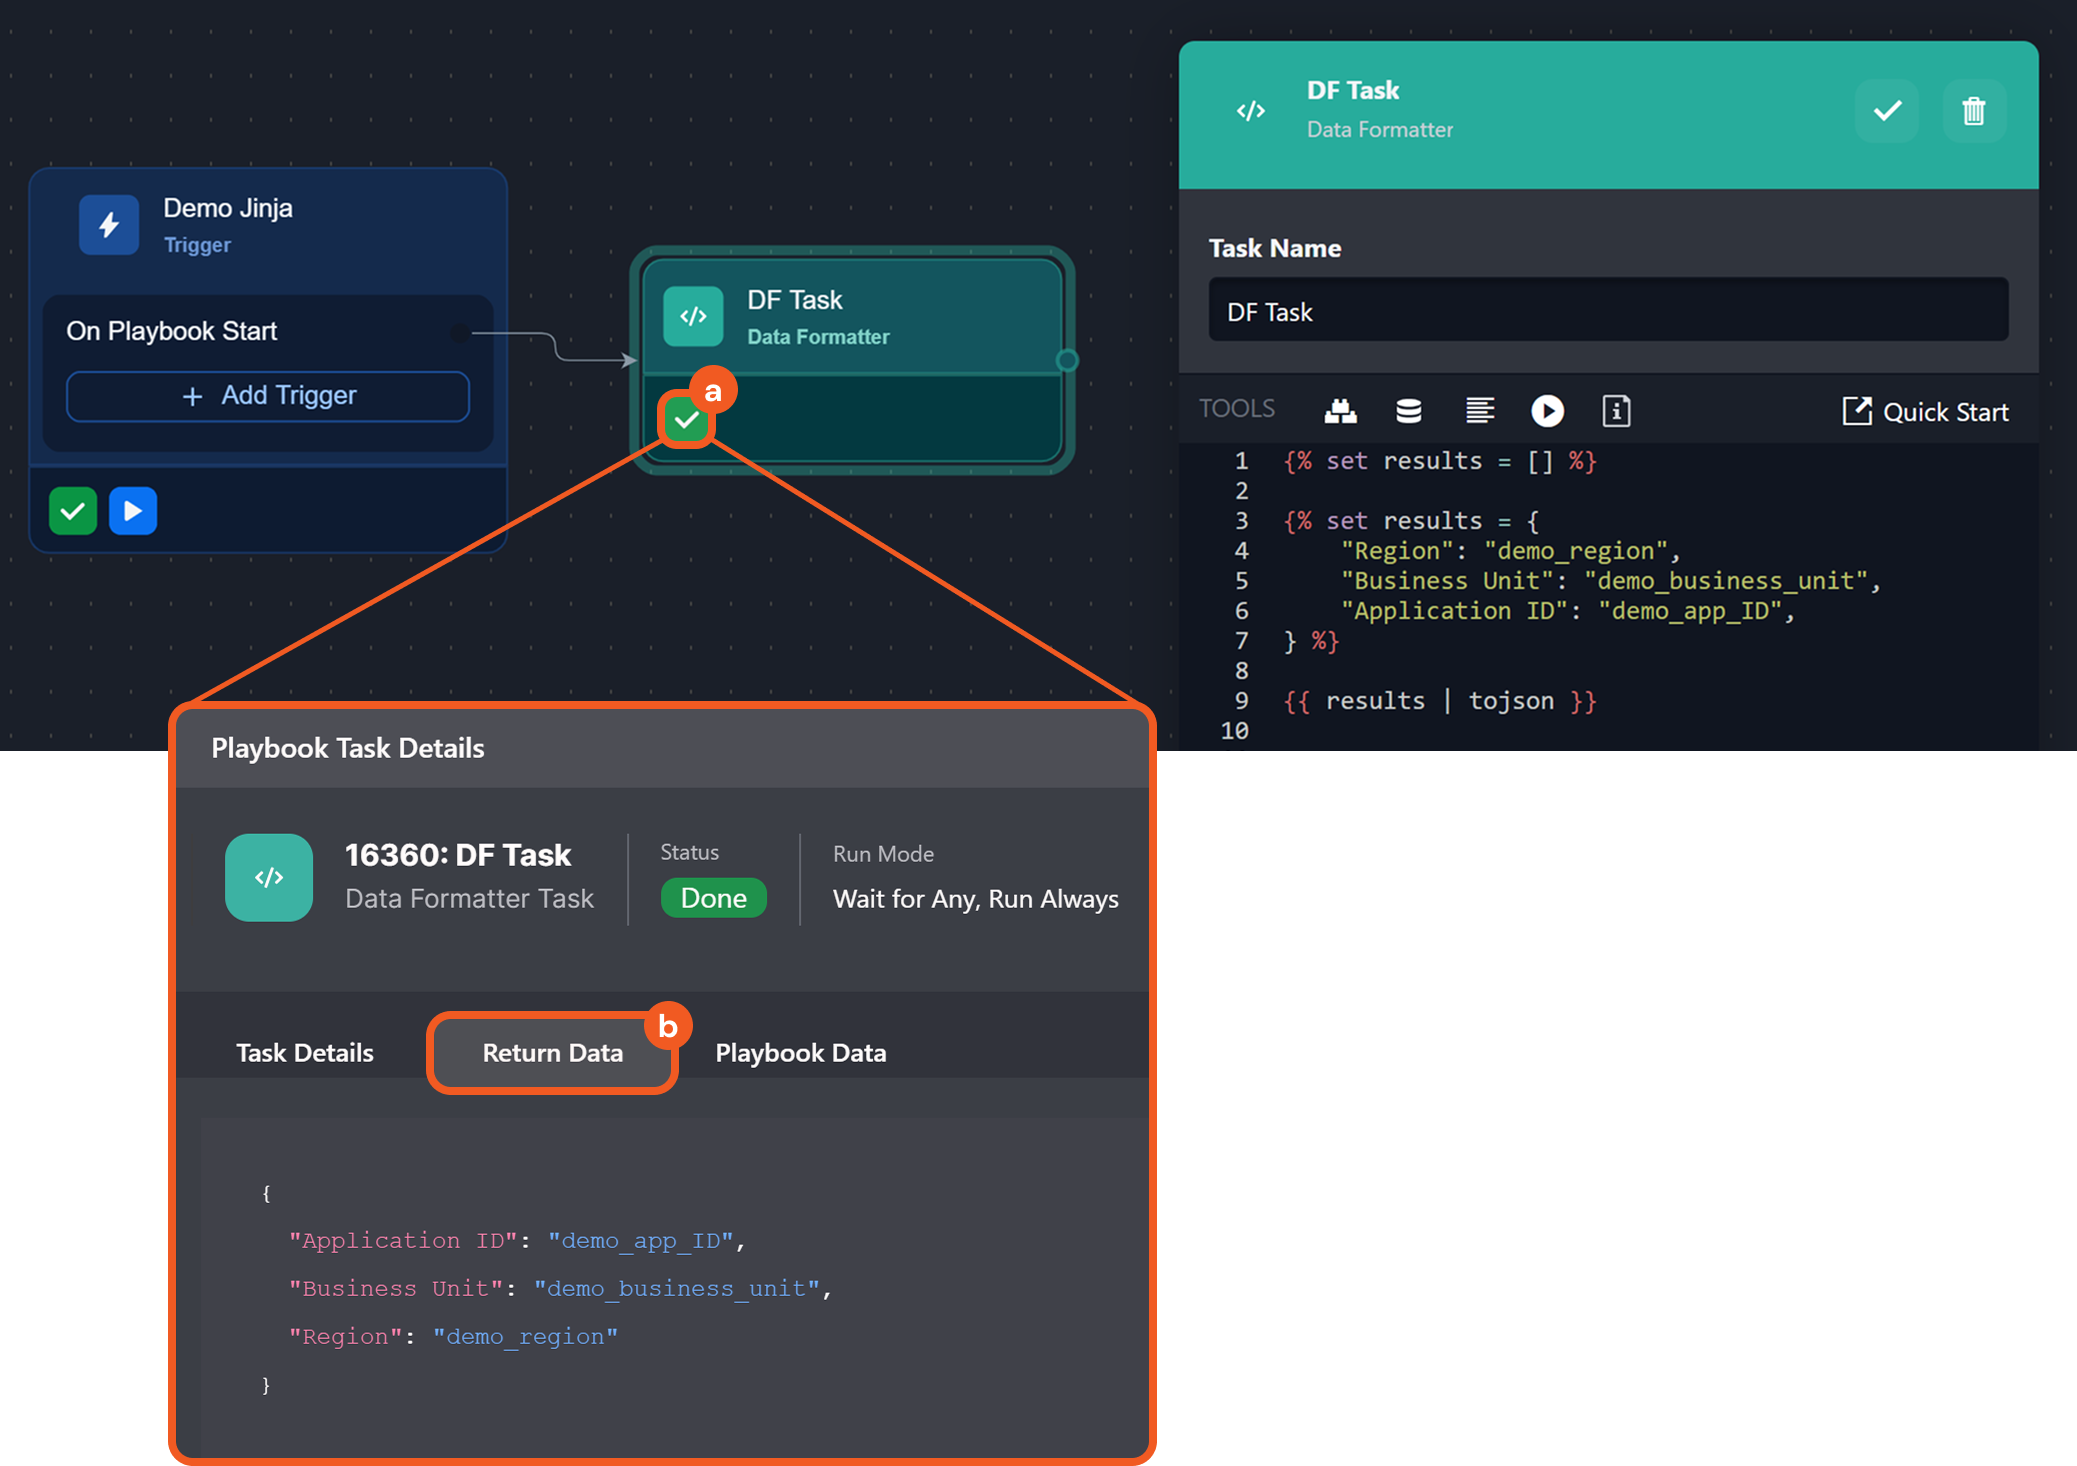This screenshot has height=1466, width=2077.
Task: Click the text align lines icon in TOOLS
Action: 1479,411
